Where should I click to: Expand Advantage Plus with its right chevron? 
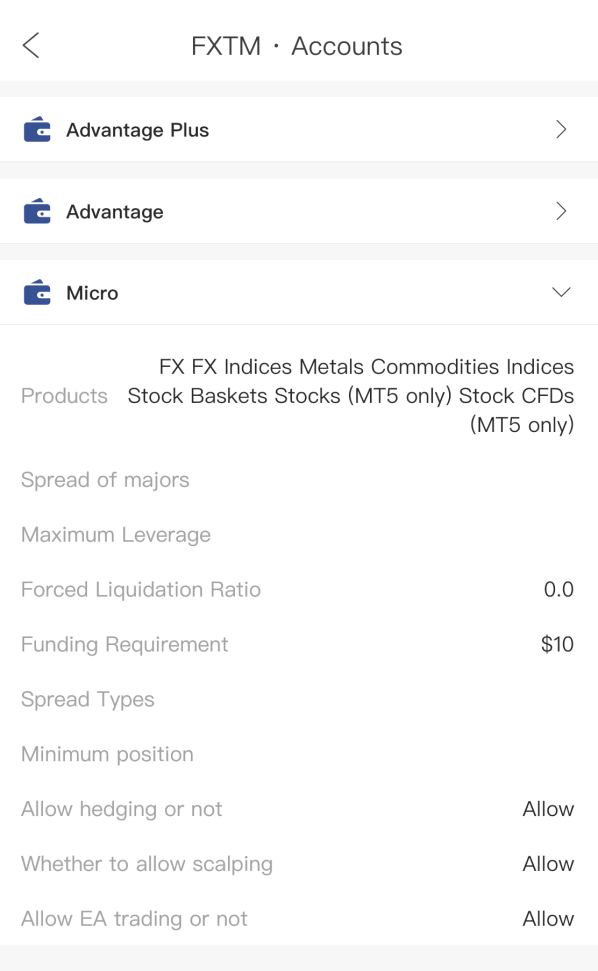click(x=561, y=129)
